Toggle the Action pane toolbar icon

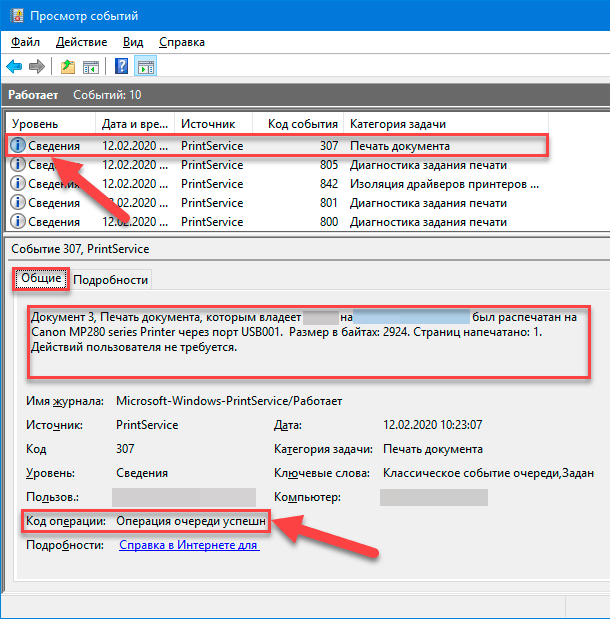tap(146, 66)
